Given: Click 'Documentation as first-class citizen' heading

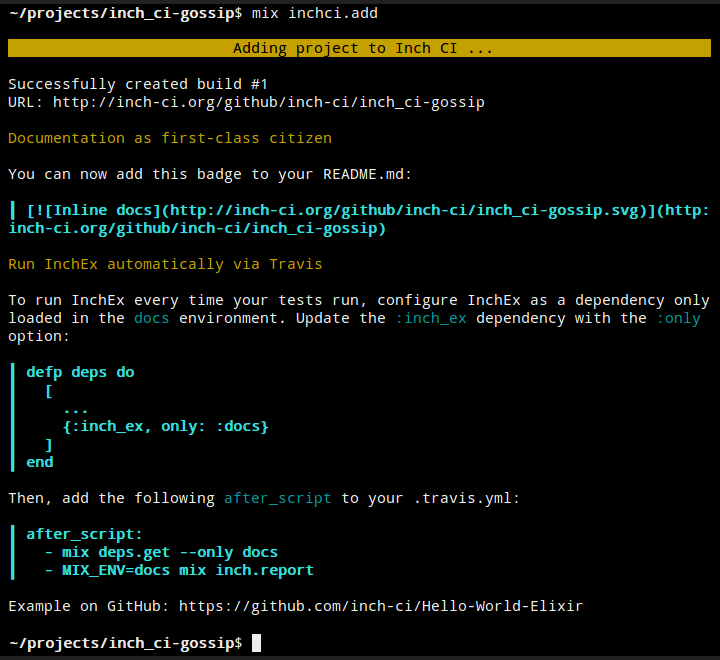Looking at the screenshot, I should (170, 138).
